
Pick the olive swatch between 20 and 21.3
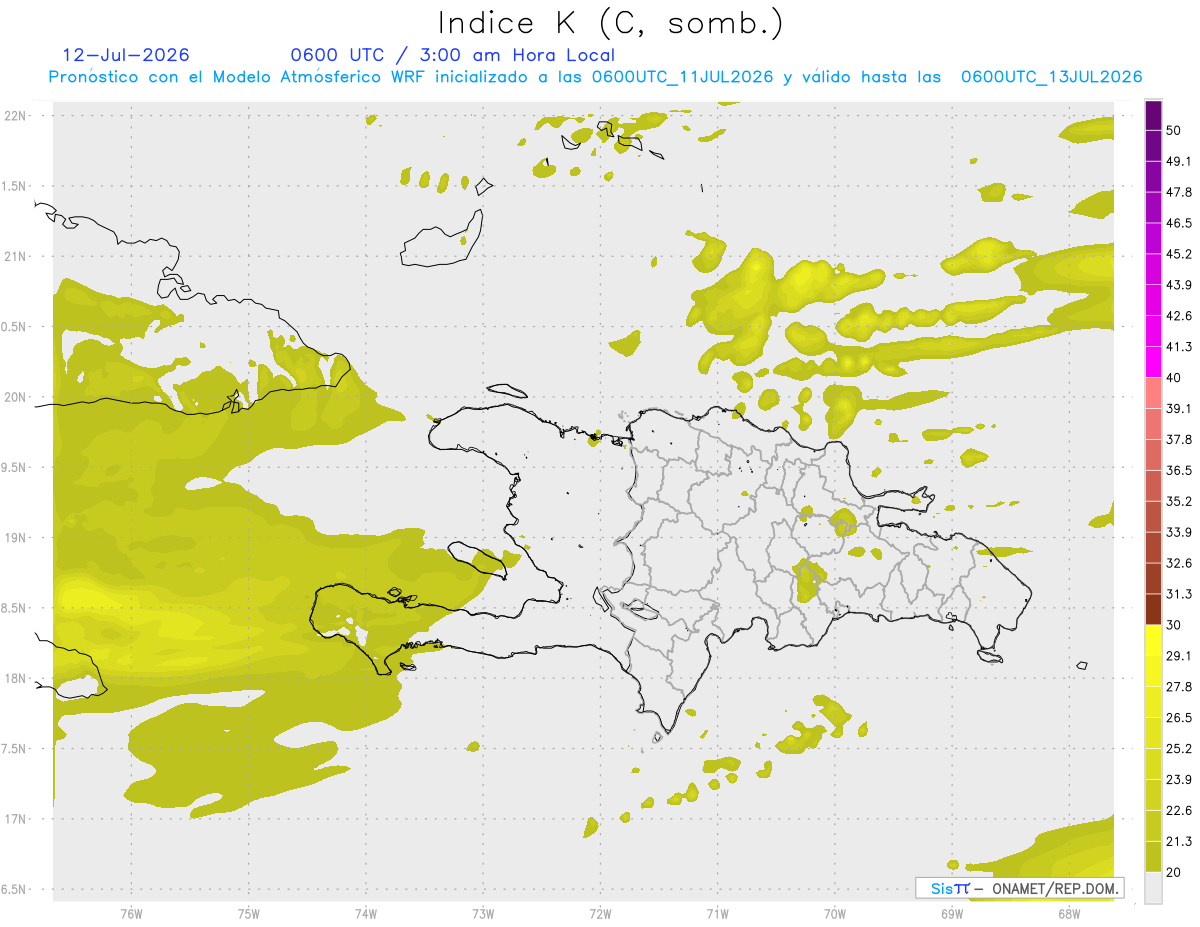(1153, 857)
